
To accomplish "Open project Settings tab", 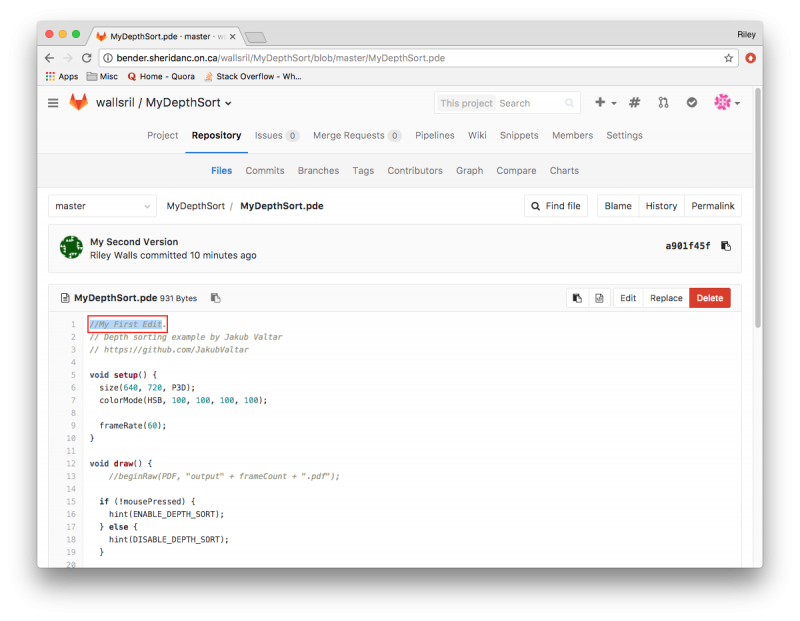I will (624, 136).
